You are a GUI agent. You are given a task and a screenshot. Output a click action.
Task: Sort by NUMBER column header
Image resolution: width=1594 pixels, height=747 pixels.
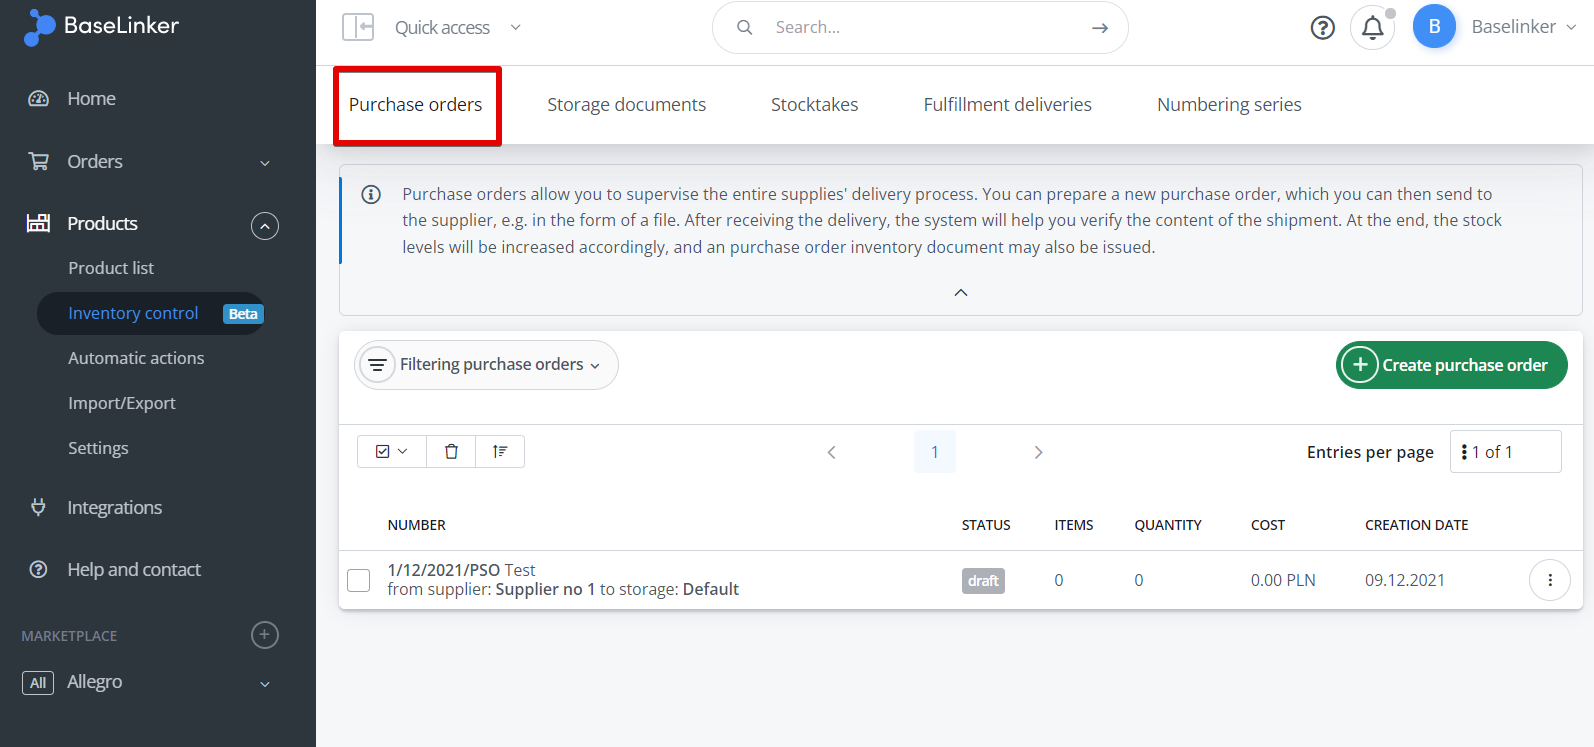click(x=417, y=525)
